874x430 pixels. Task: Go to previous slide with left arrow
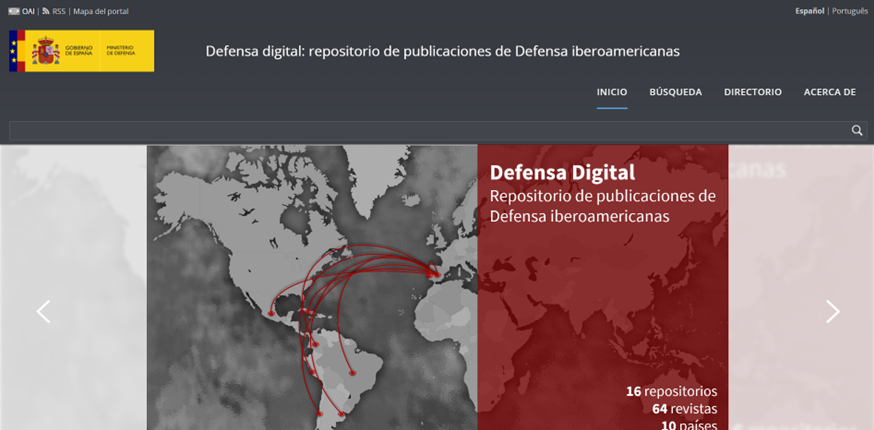click(43, 311)
